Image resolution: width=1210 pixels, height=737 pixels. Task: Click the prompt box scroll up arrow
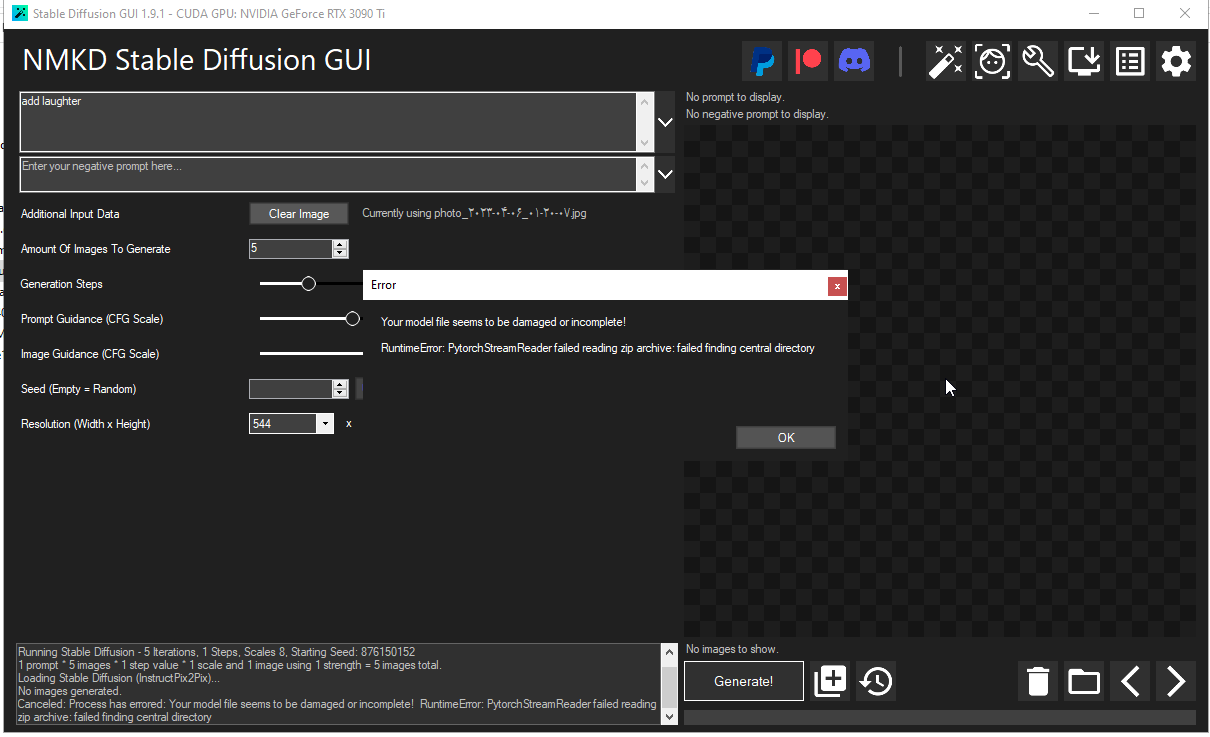click(645, 101)
